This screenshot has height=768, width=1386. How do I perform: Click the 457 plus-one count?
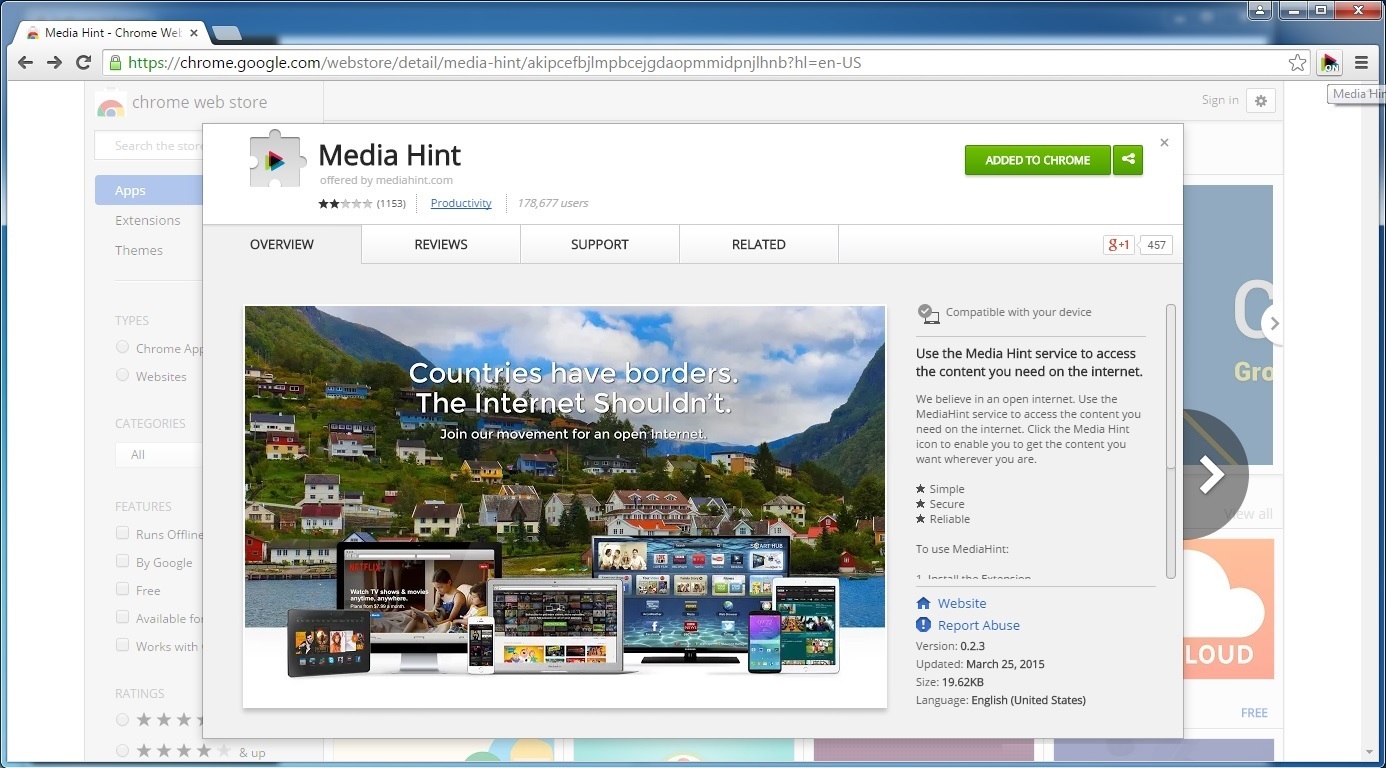1157,245
